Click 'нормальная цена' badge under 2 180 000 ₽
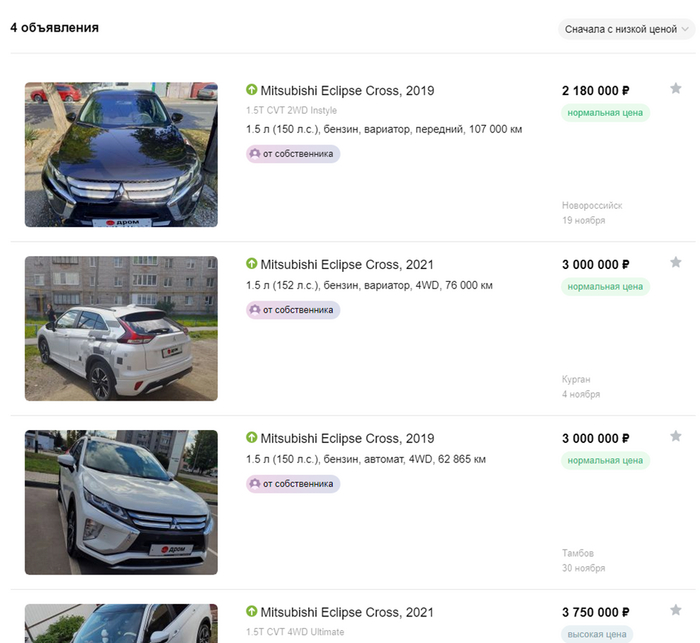Image resolution: width=700 pixels, height=643 pixels. (x=605, y=113)
